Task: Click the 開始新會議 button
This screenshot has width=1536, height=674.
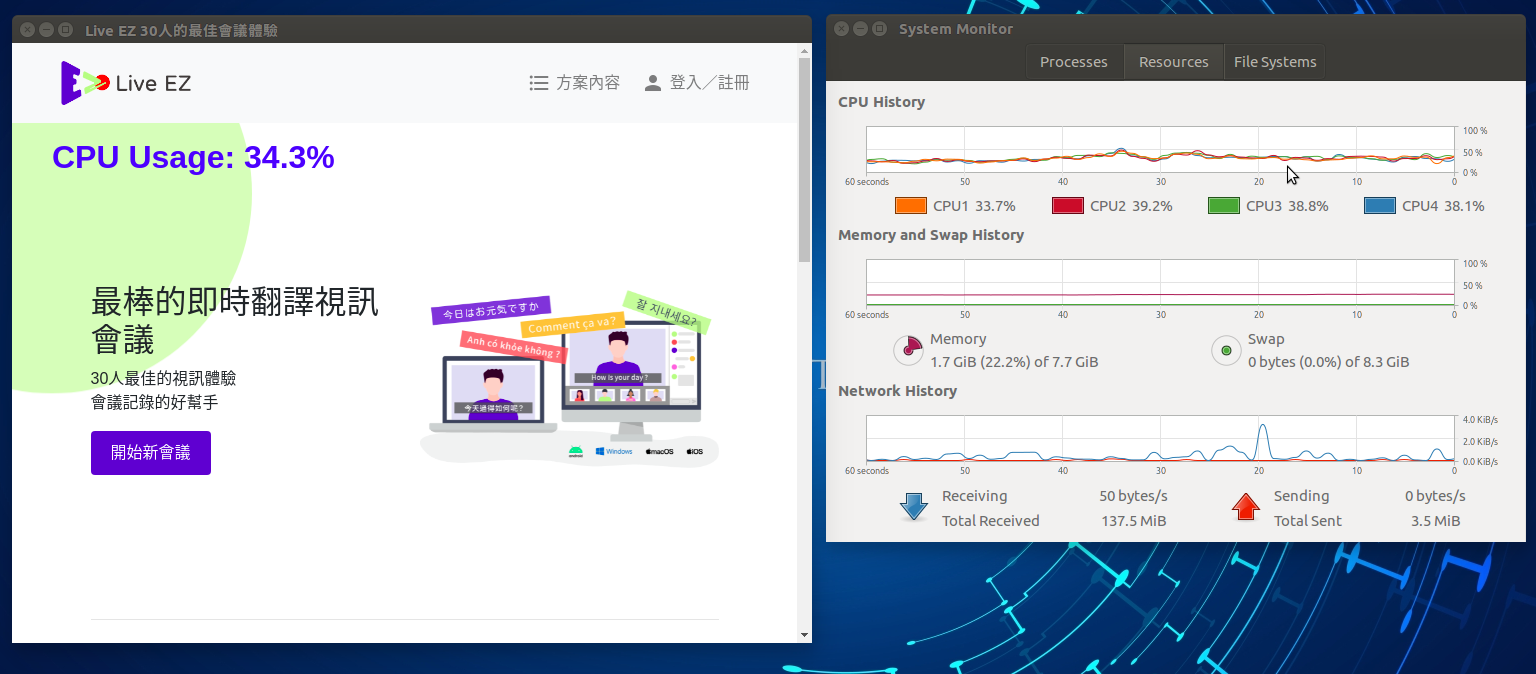Action: coord(151,453)
